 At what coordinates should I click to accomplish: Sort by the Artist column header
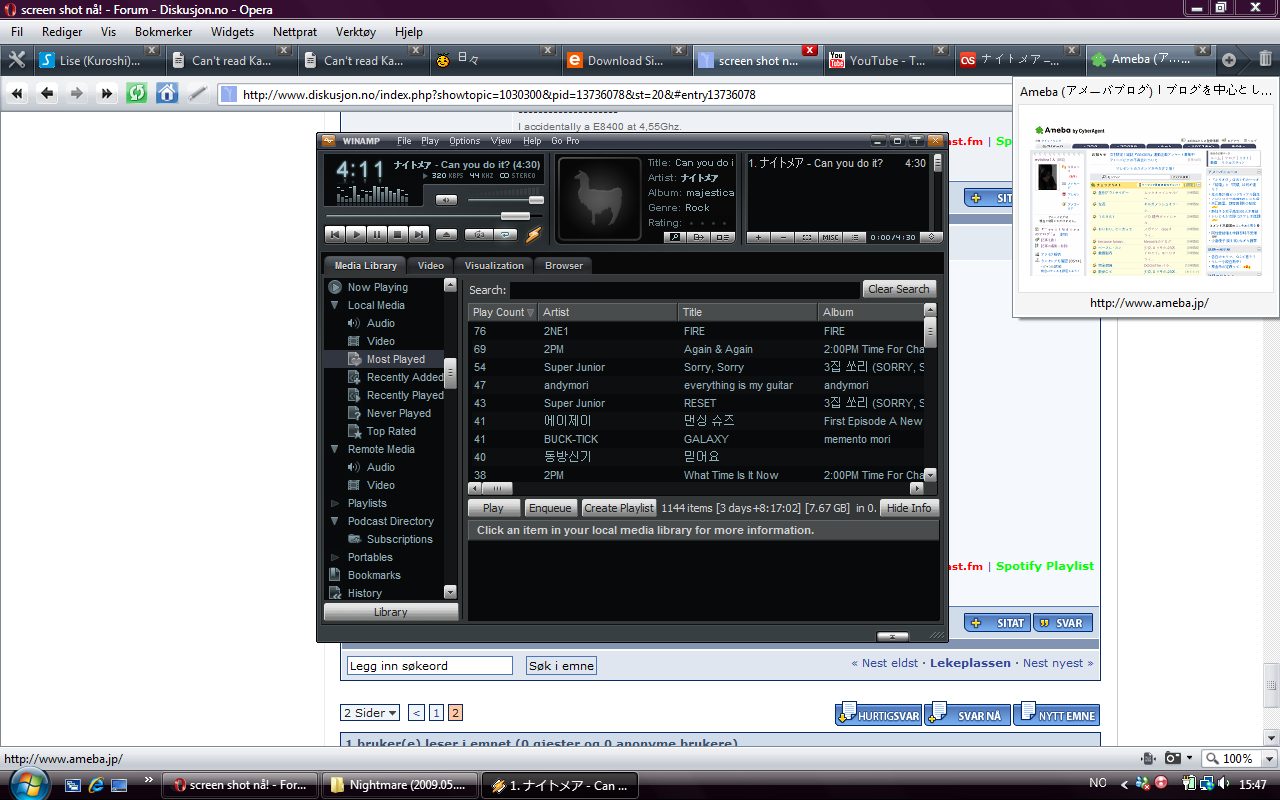[608, 312]
